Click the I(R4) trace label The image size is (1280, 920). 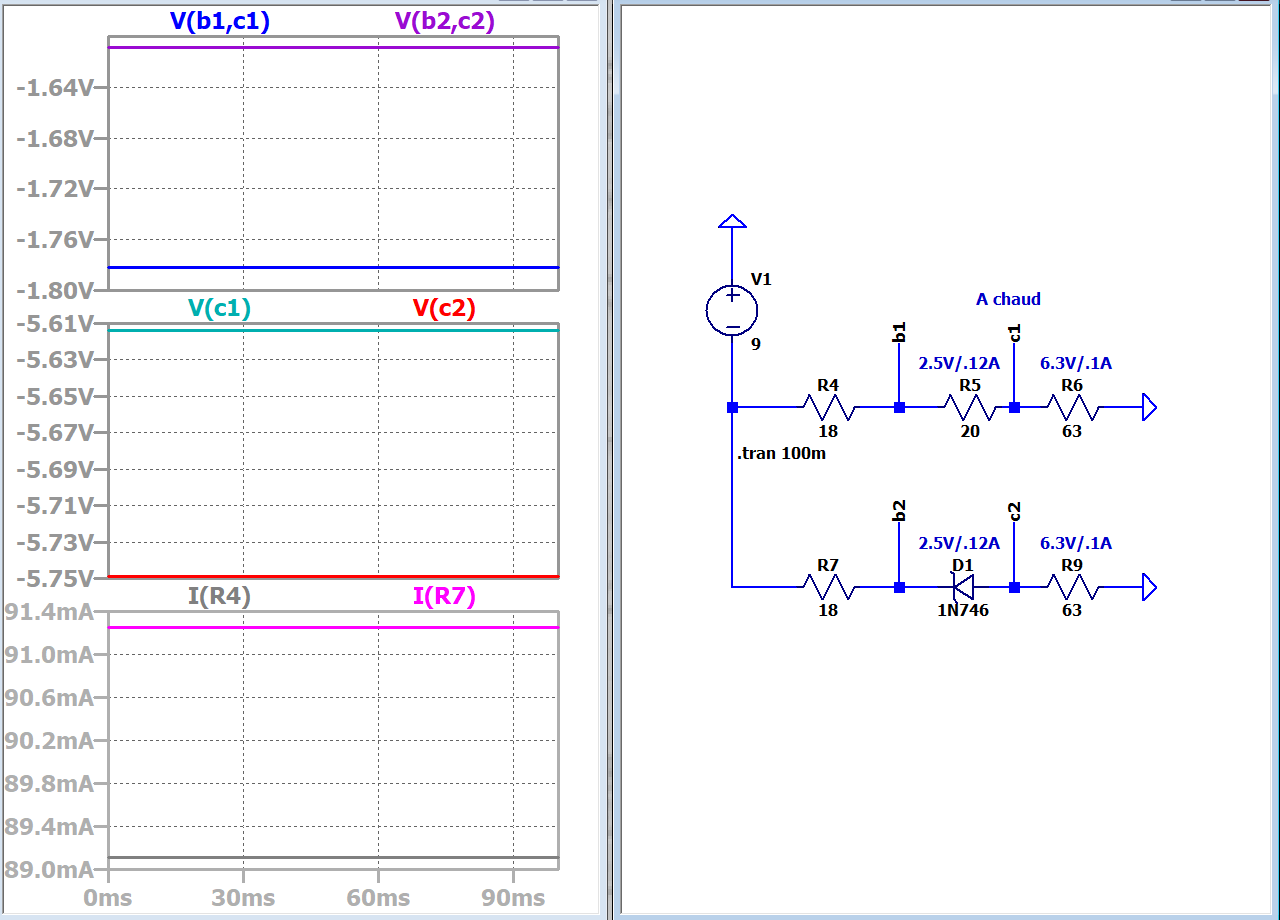tap(219, 597)
